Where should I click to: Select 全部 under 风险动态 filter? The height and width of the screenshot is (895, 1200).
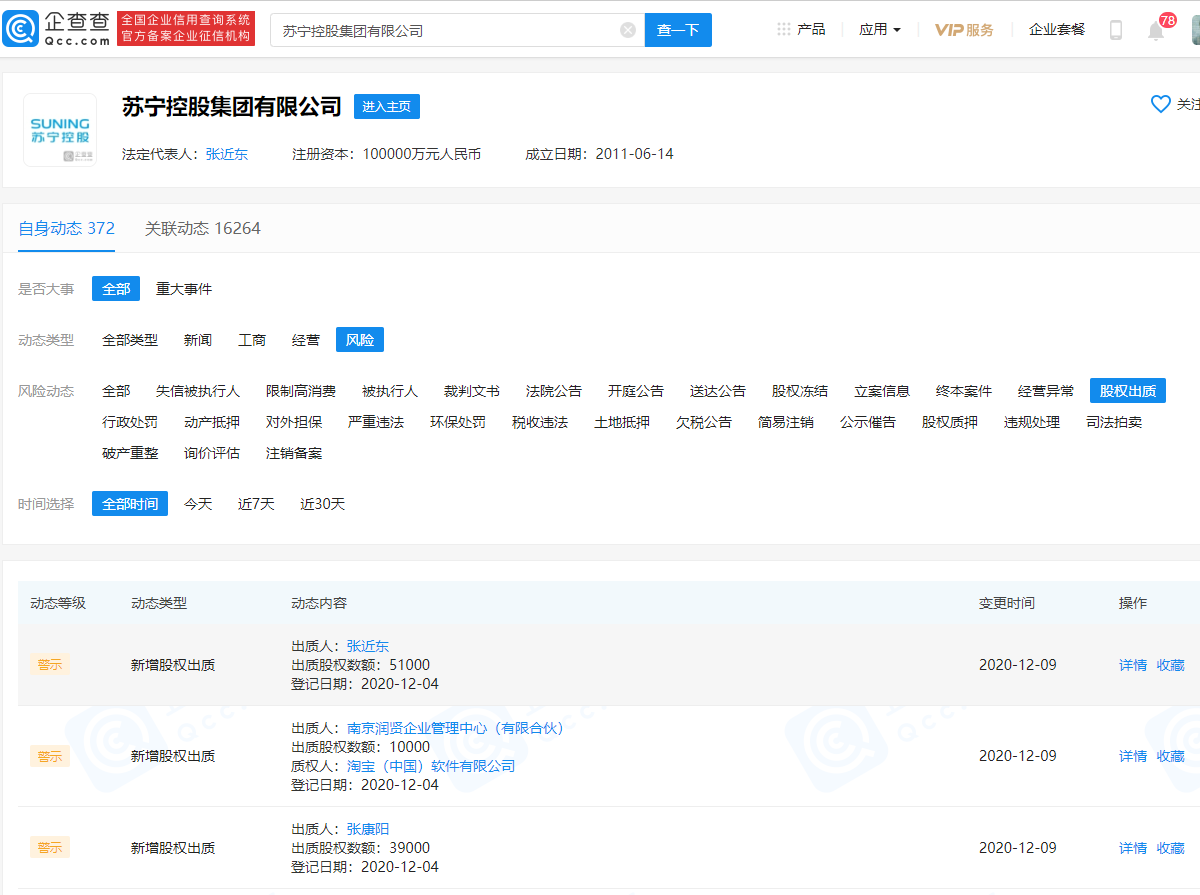pos(116,391)
